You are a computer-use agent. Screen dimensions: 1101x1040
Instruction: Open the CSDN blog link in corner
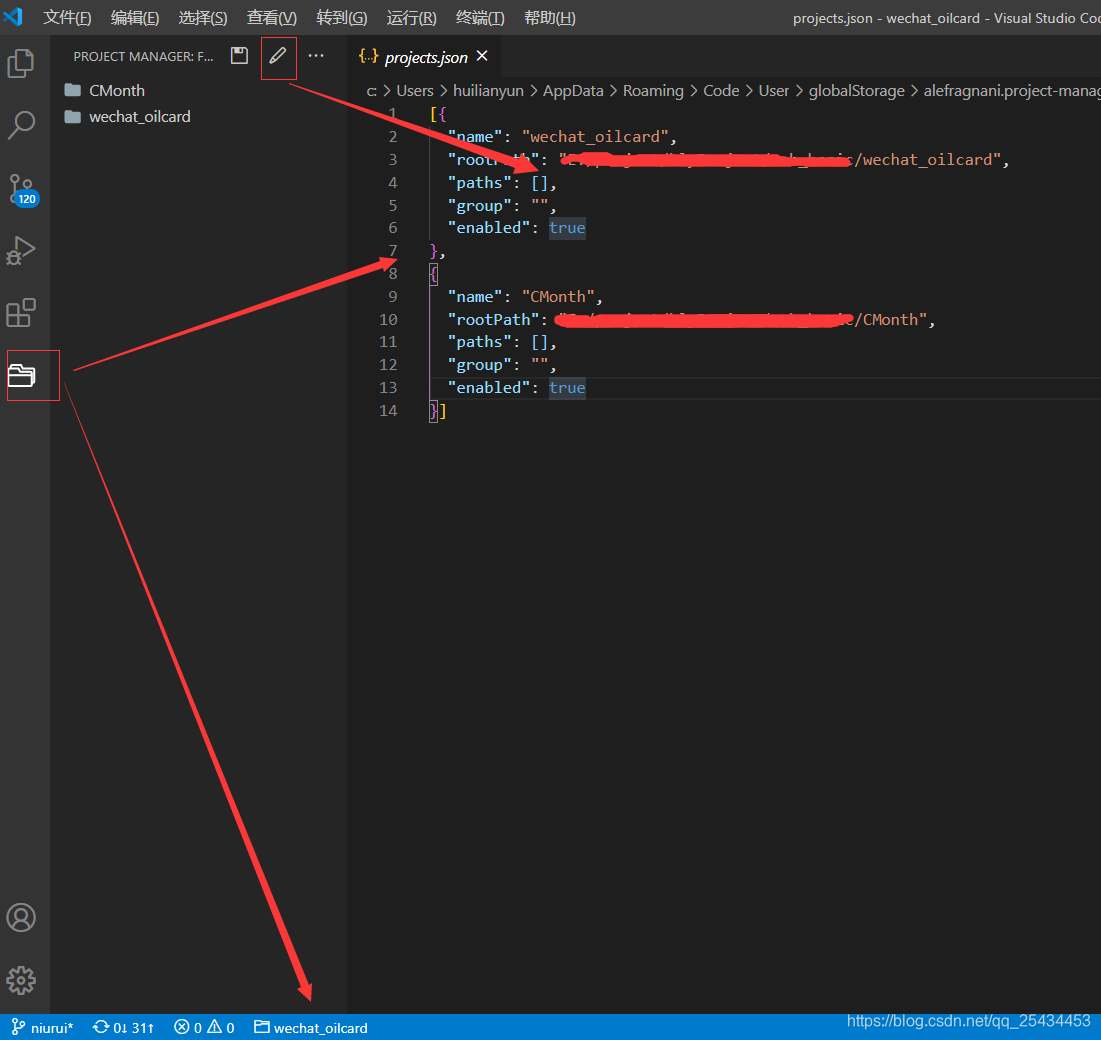point(968,1021)
